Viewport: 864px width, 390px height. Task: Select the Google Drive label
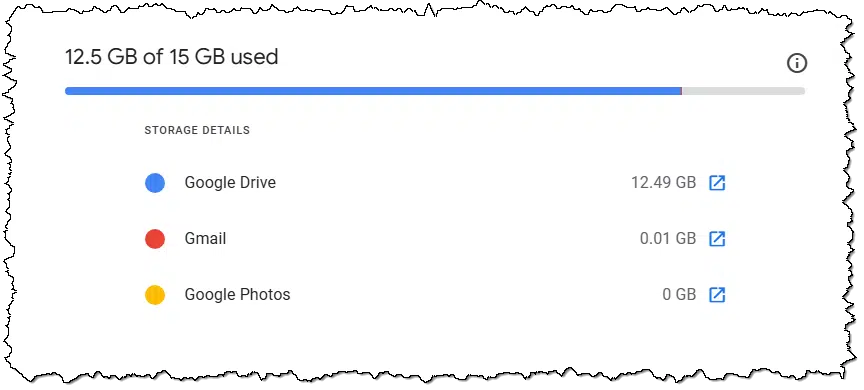pyautogui.click(x=230, y=182)
